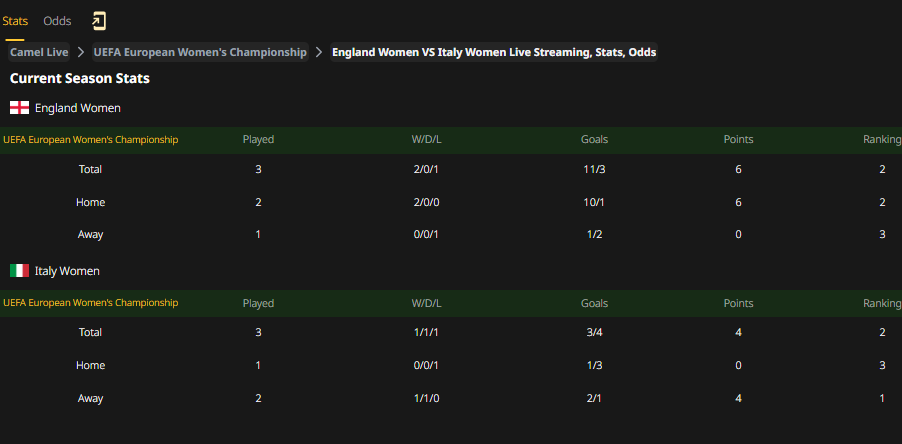Click chevron after UEFA Championship breadcrumb
The image size is (902, 444).
(319, 52)
